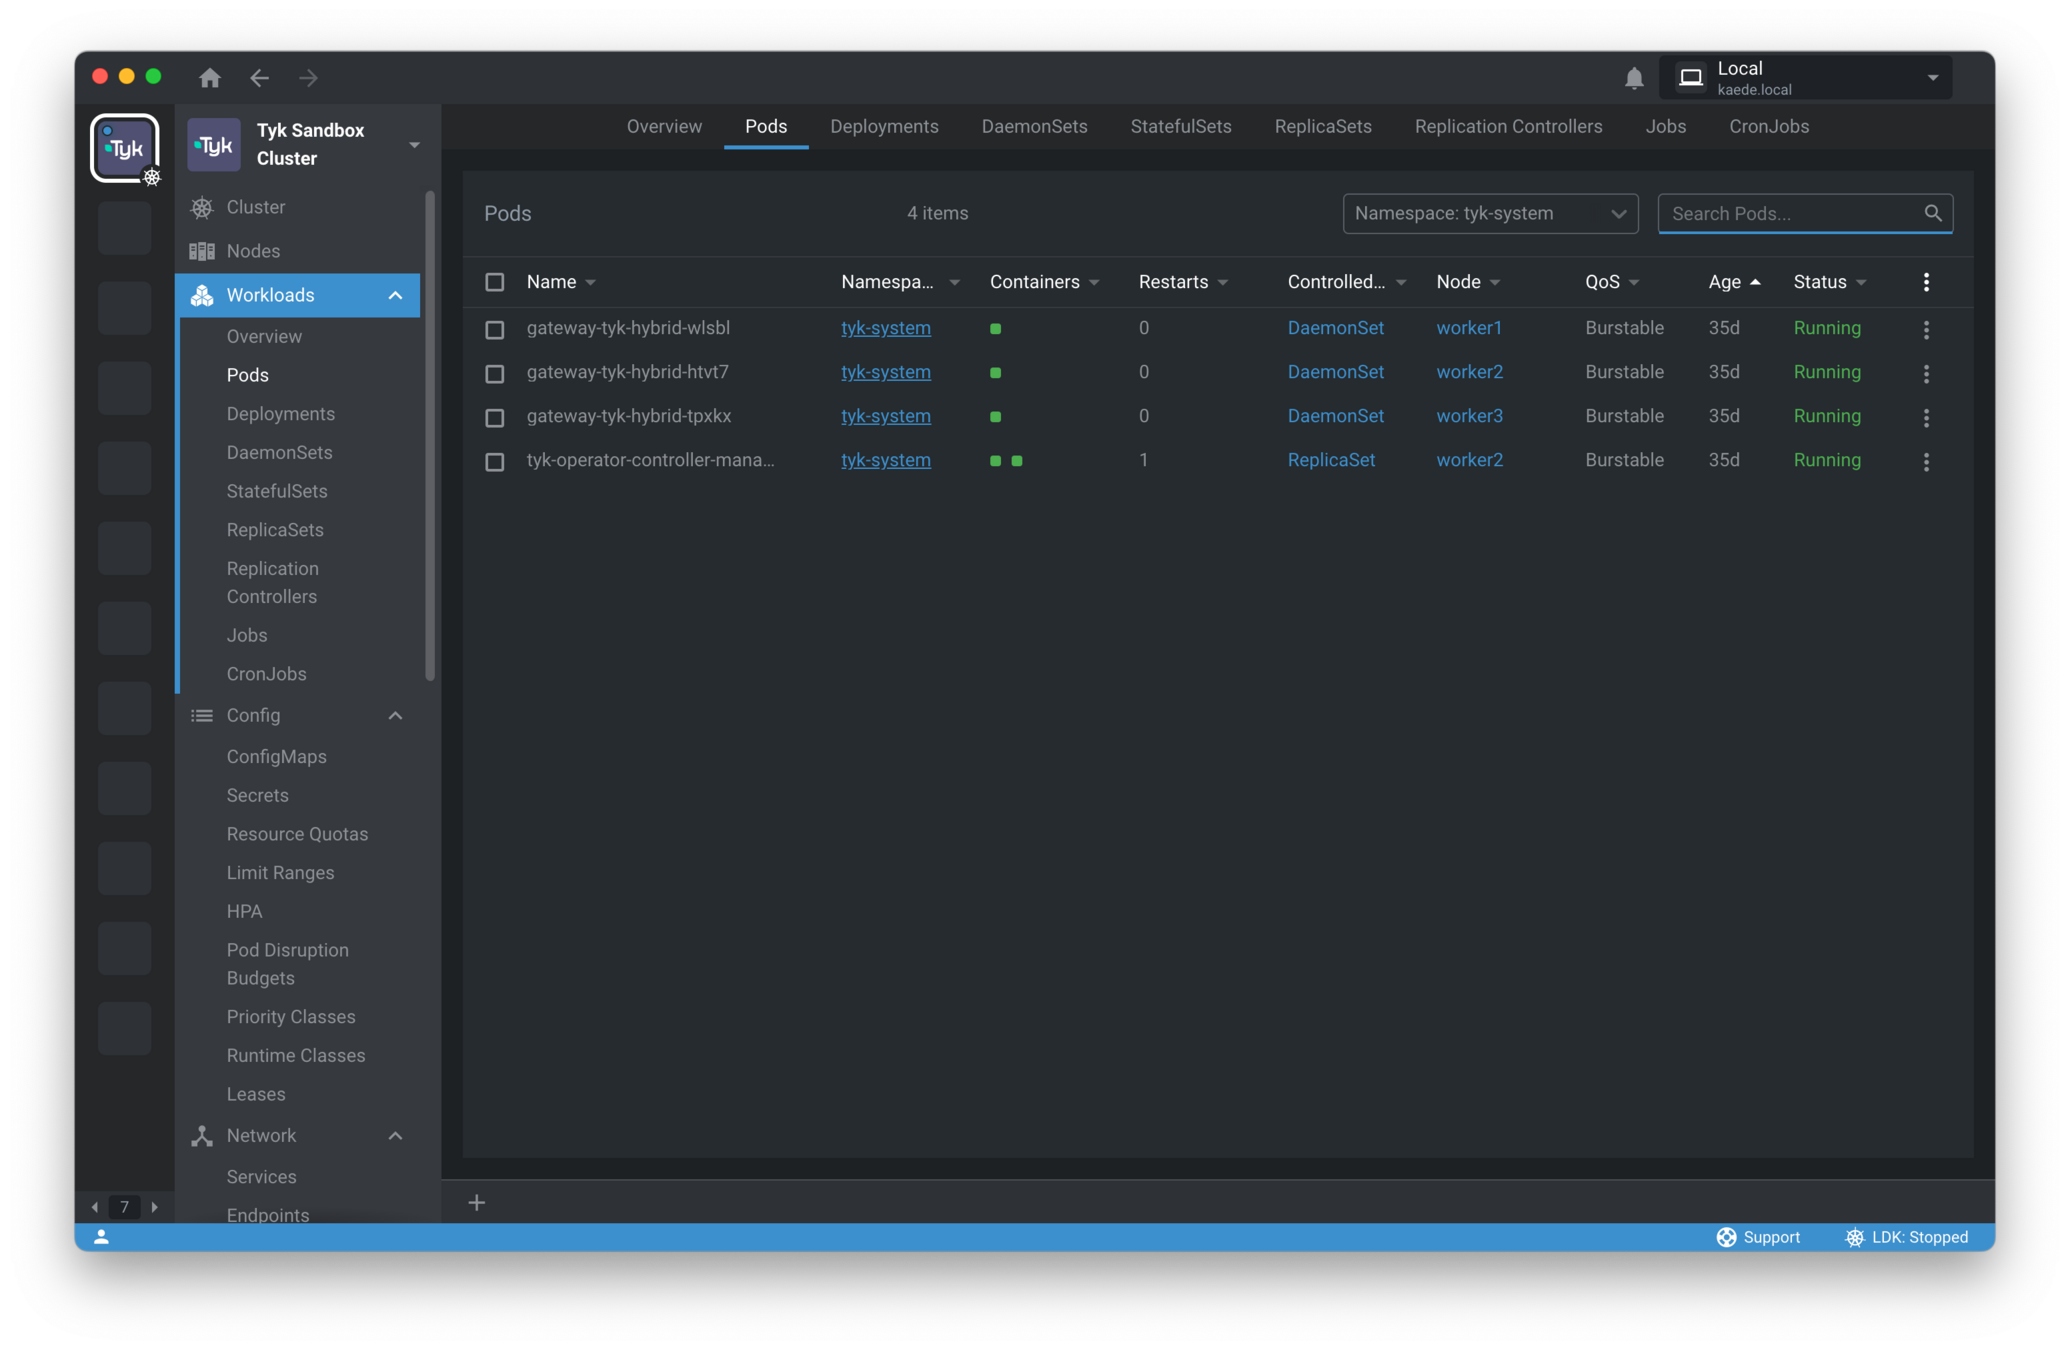
Task: Click the search magnifier icon in Pods
Action: (x=1932, y=213)
